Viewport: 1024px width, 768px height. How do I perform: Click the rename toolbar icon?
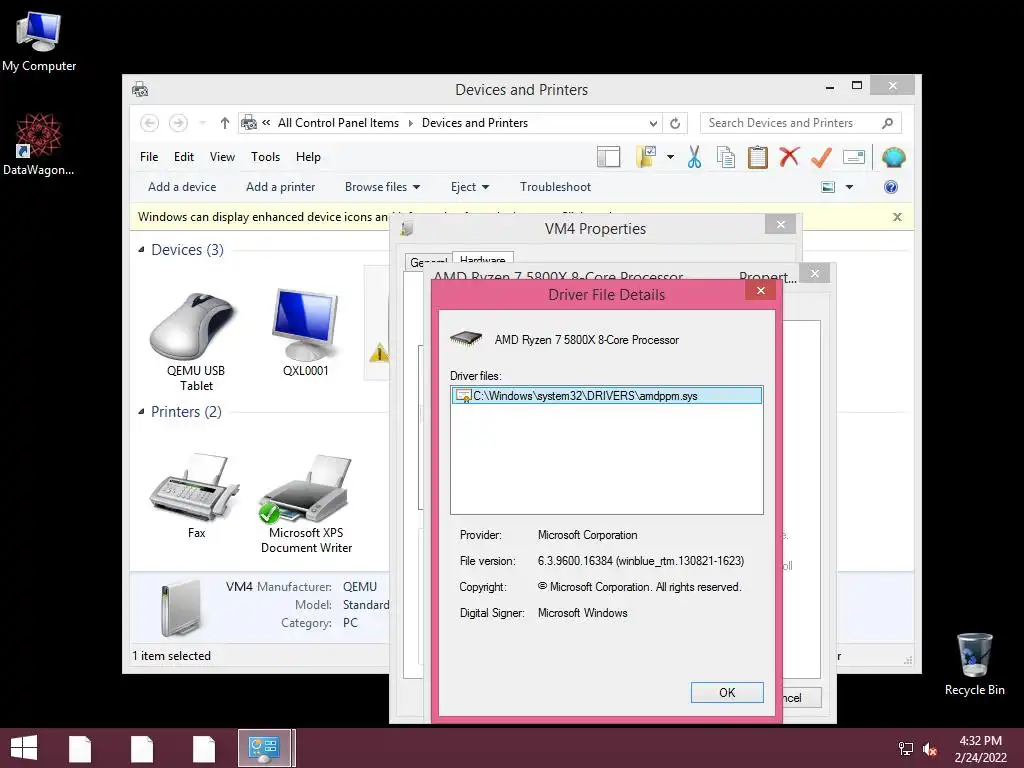tap(854, 157)
